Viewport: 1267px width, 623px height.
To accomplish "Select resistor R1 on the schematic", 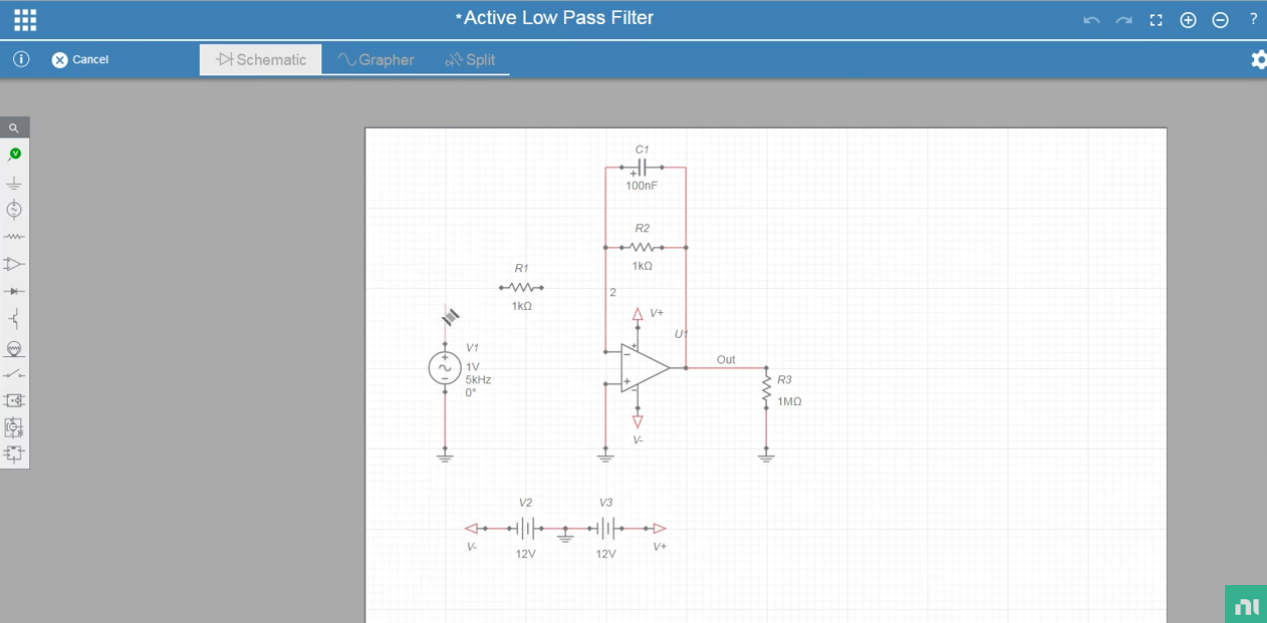I will 521,288.
